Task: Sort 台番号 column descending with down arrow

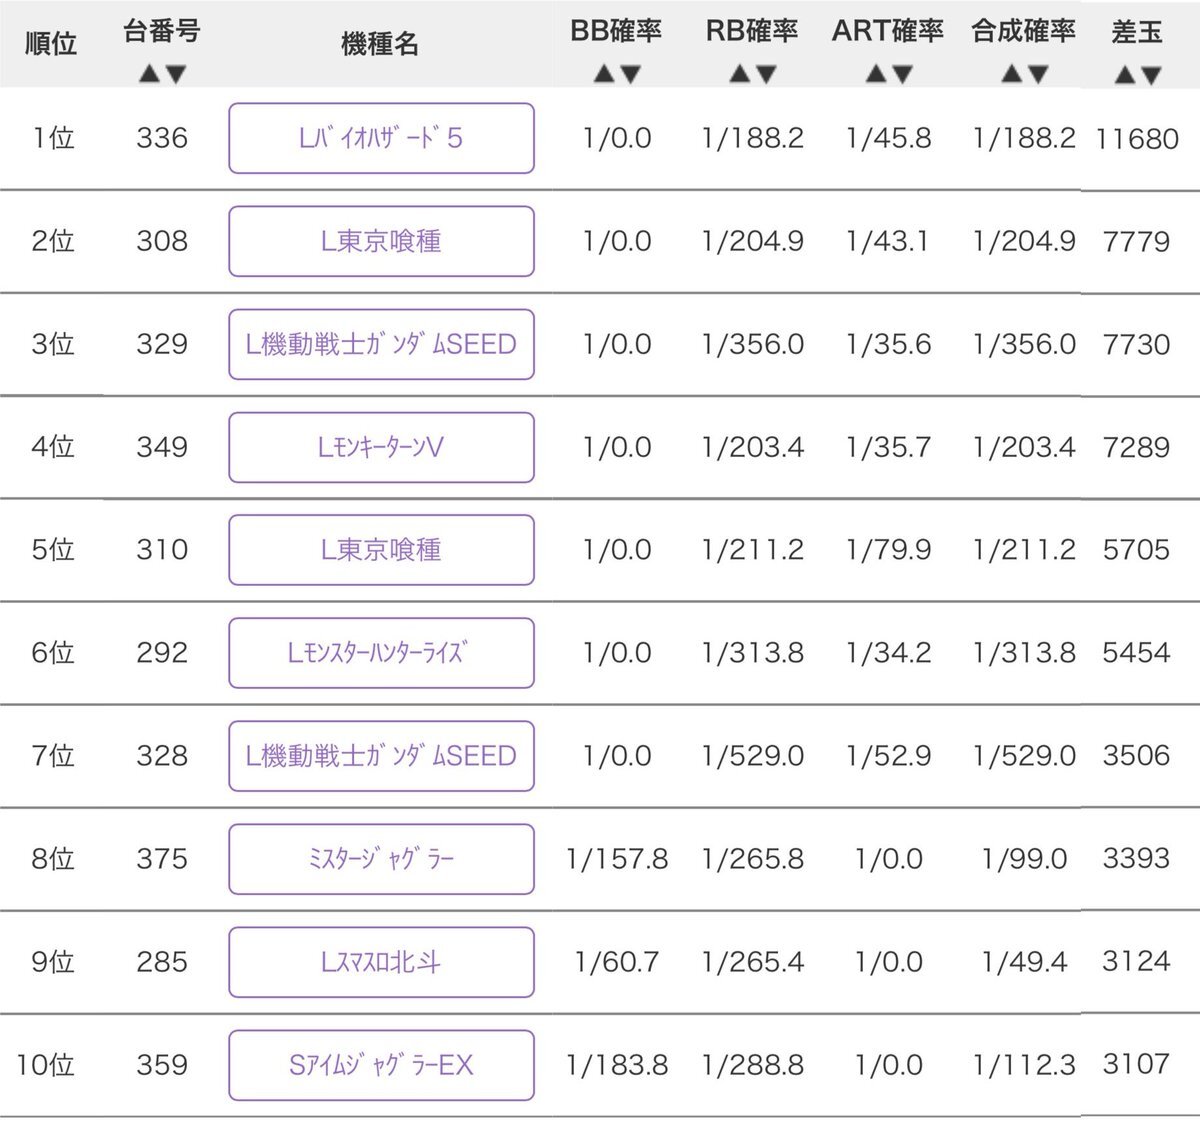Action: click(x=176, y=74)
